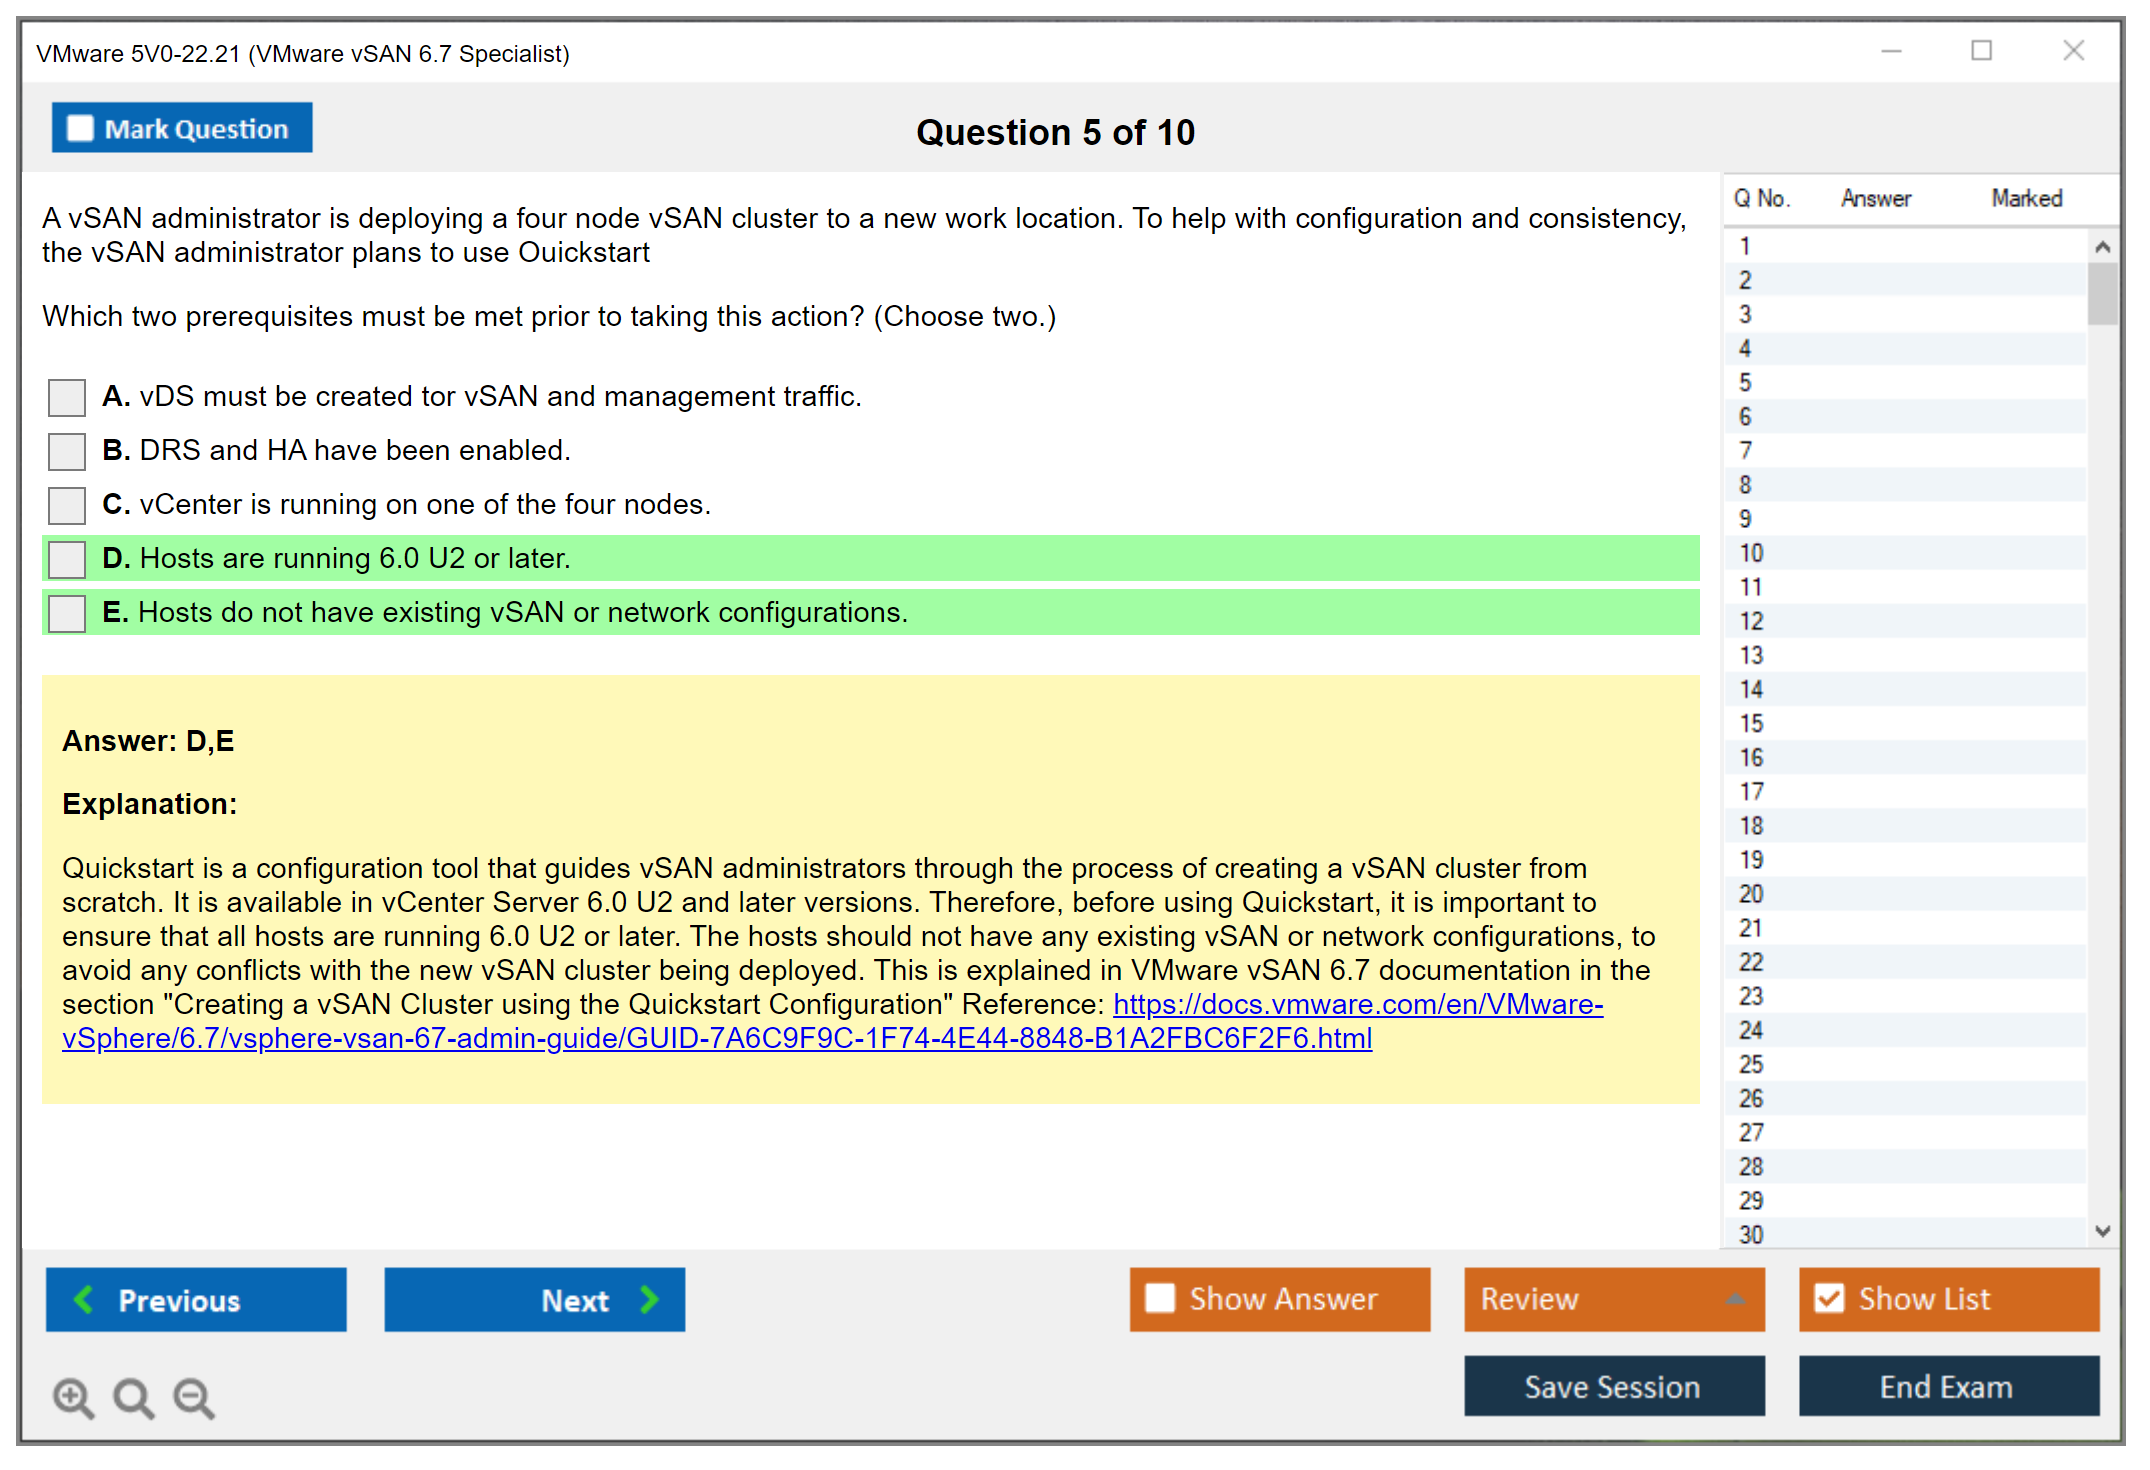This screenshot has height=1470, width=2150.
Task: Click the zoom in magnifier icon
Action: [x=72, y=1396]
